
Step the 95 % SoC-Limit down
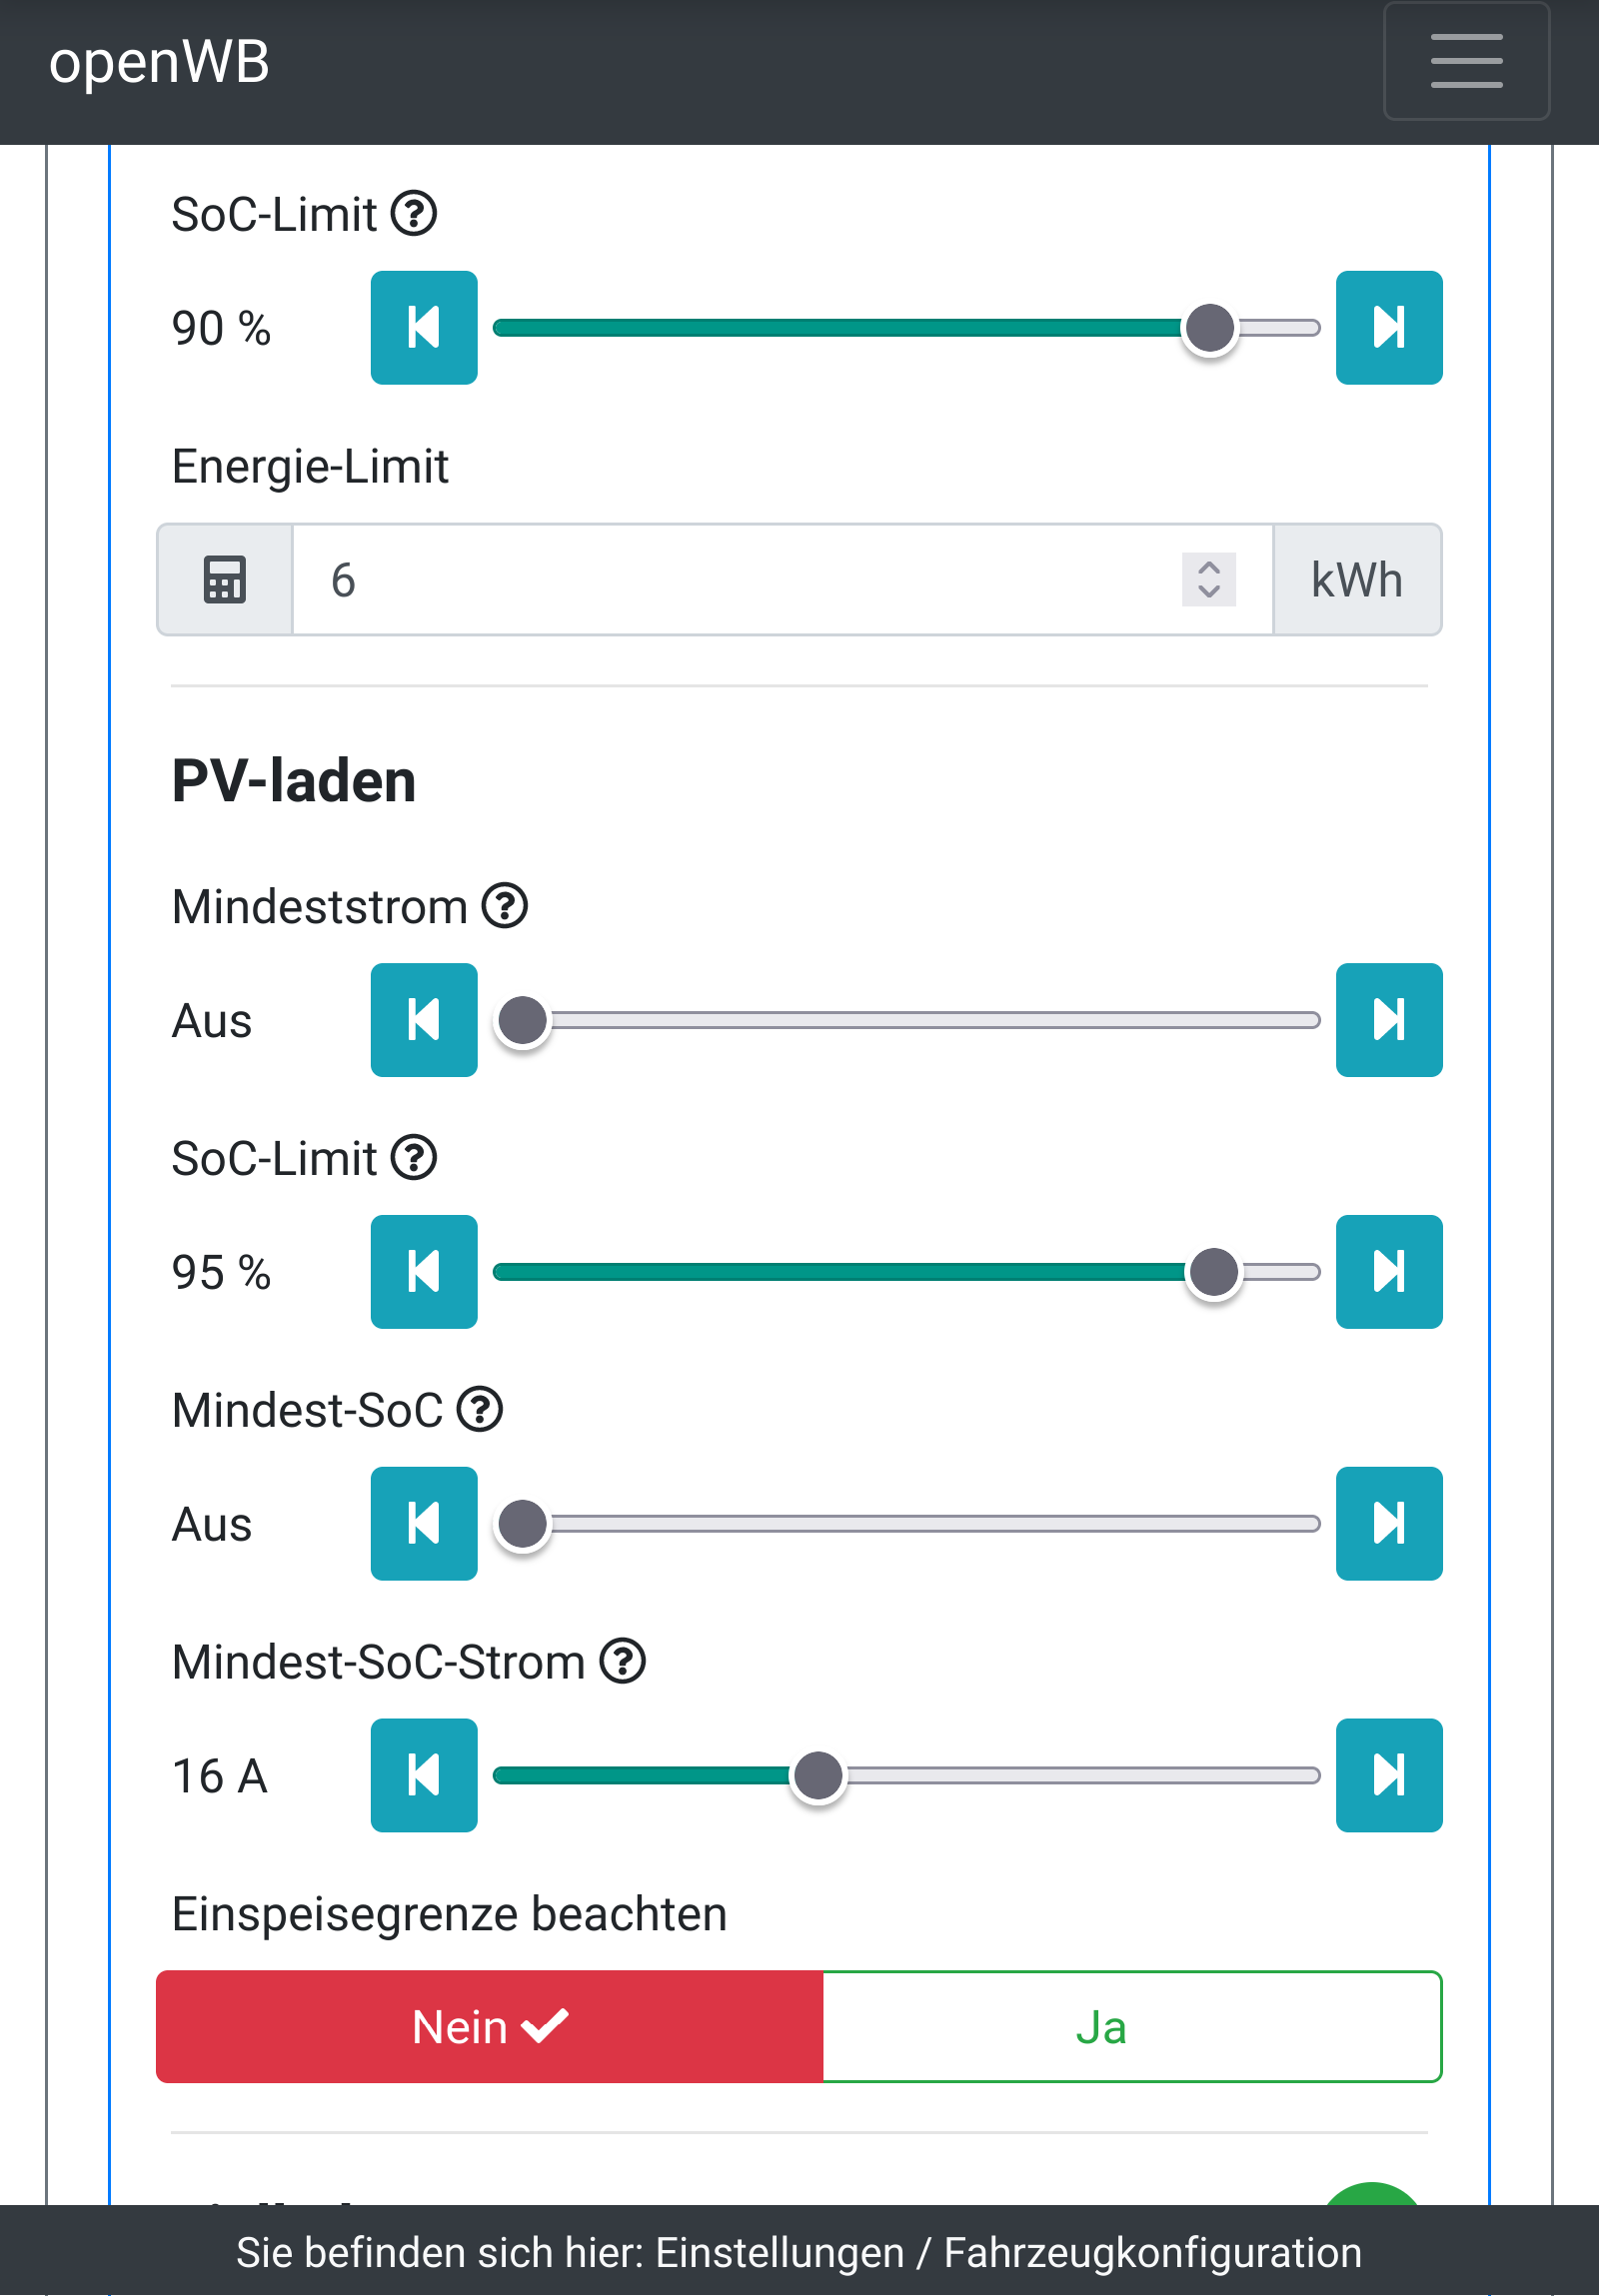pyautogui.click(x=424, y=1272)
